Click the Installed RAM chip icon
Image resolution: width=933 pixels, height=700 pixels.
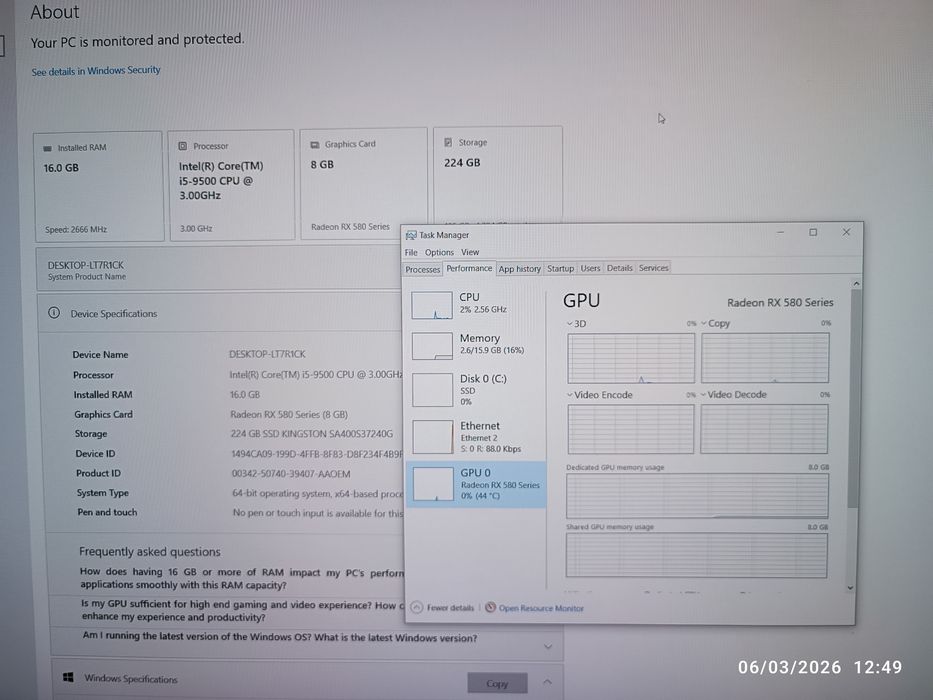point(48,148)
